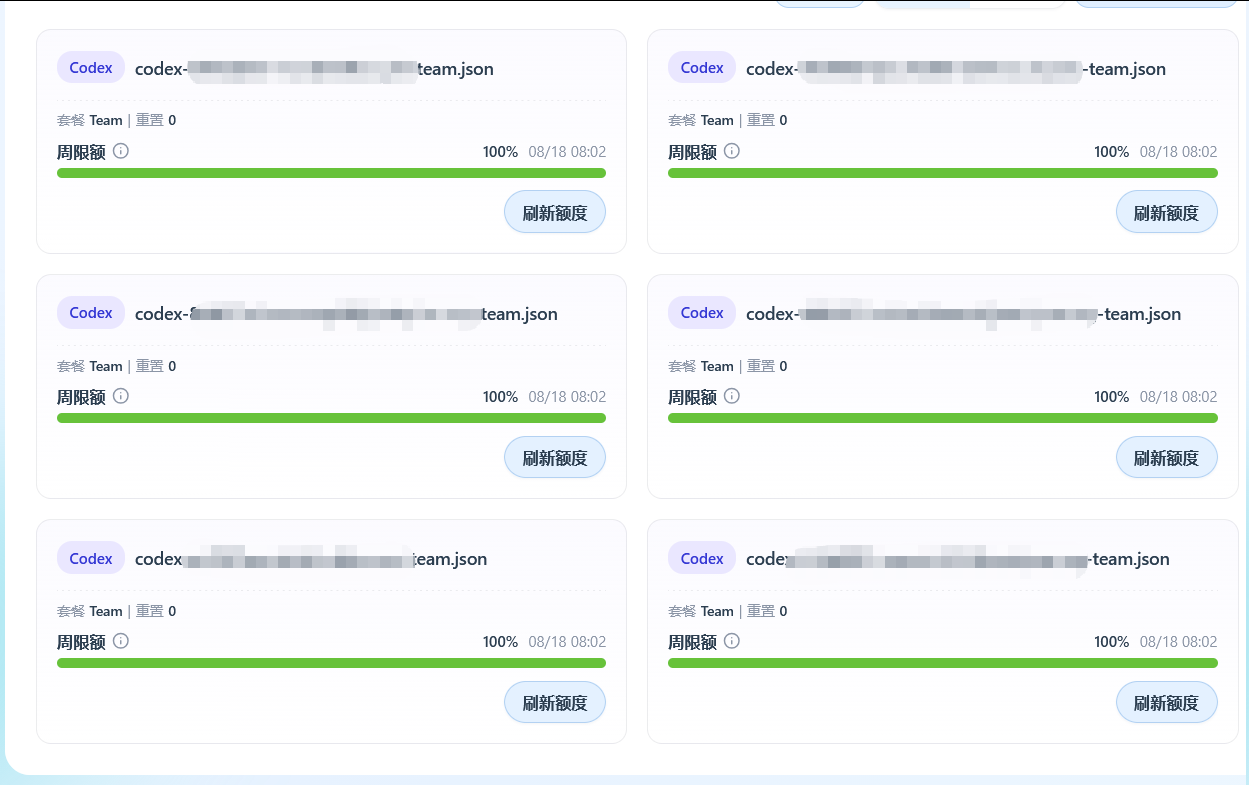Click the 周限额 info icon in middle-left card
The height and width of the screenshot is (785, 1249).
[121, 396]
